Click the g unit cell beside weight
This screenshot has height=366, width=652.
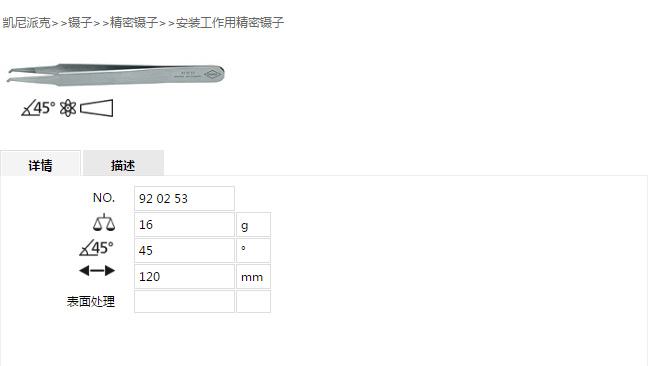(253, 225)
